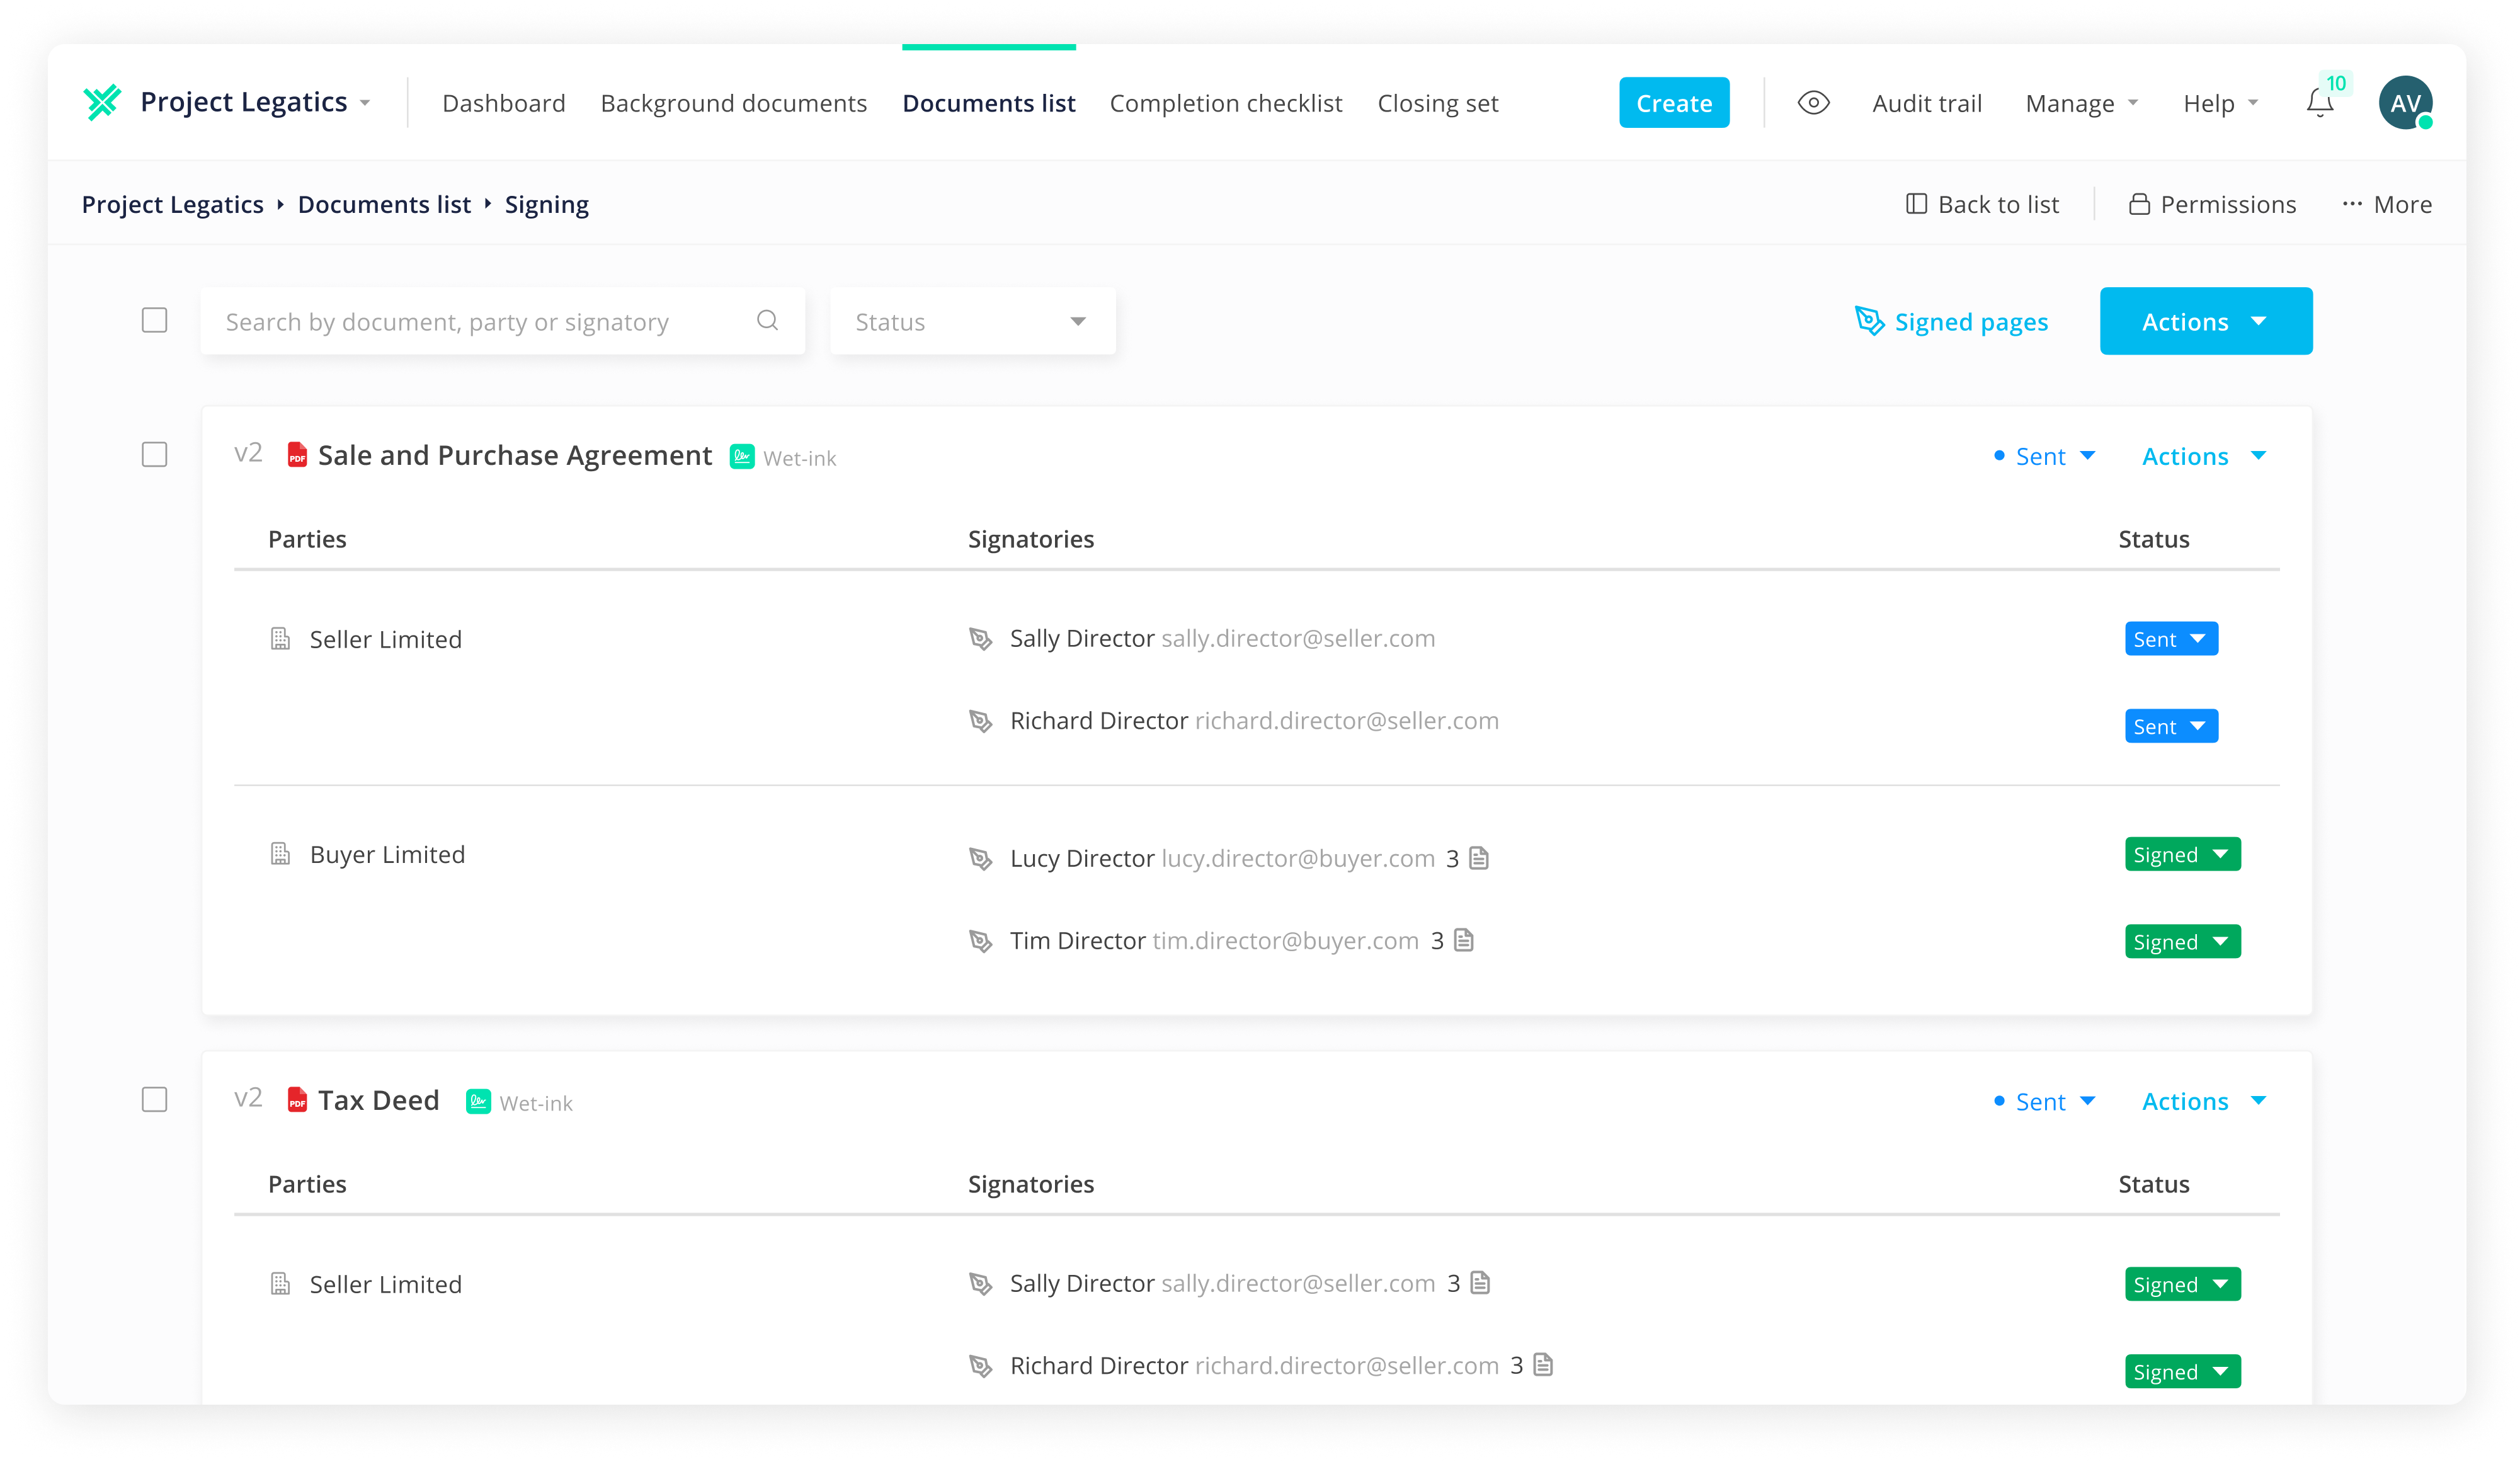Check the Sale and Purchase Agreement checkbox
The width and height of the screenshot is (2520, 1462).
pyautogui.click(x=154, y=455)
